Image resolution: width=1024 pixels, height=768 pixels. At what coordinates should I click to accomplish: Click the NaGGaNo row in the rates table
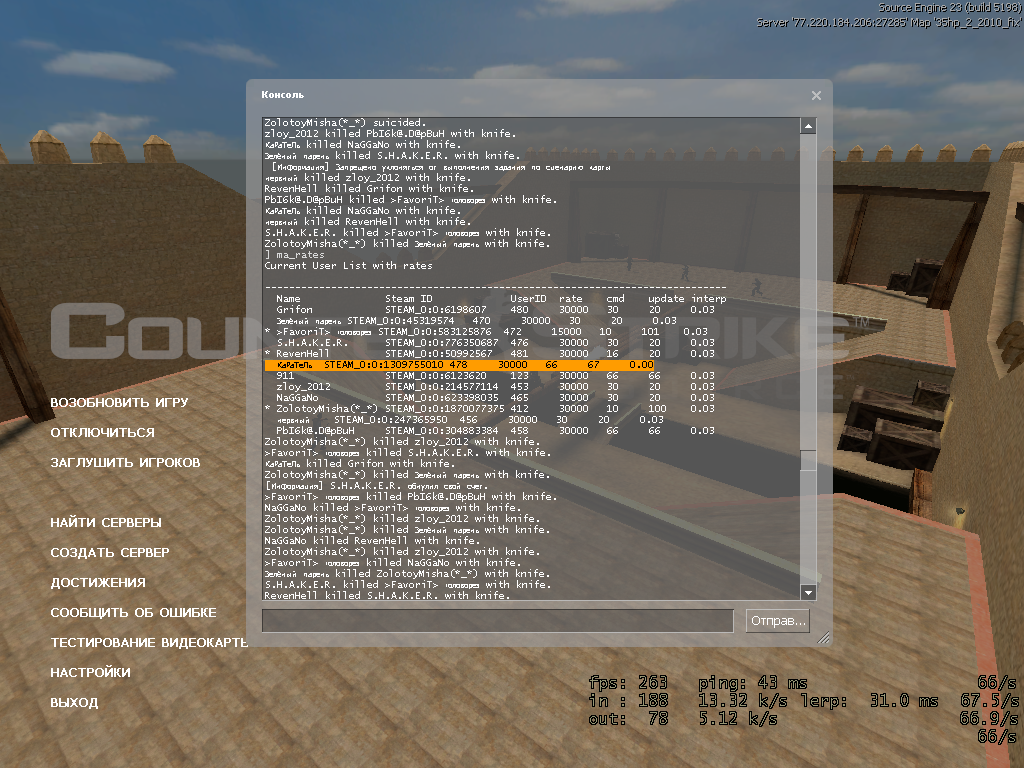tap(496, 398)
